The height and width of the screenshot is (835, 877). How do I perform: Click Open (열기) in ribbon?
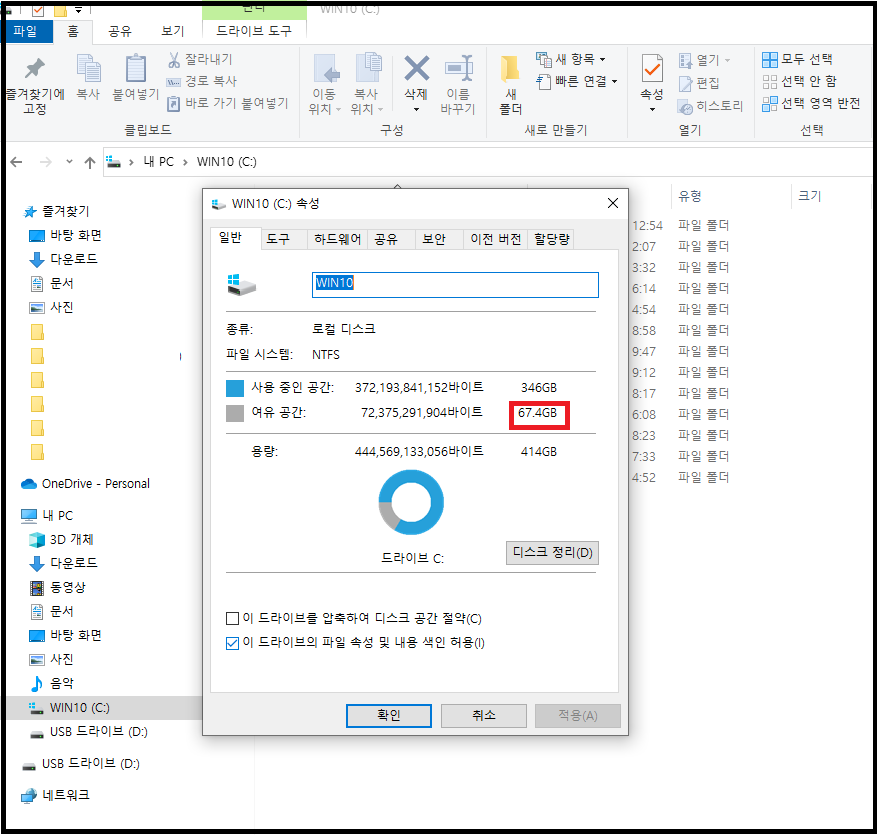point(704,60)
